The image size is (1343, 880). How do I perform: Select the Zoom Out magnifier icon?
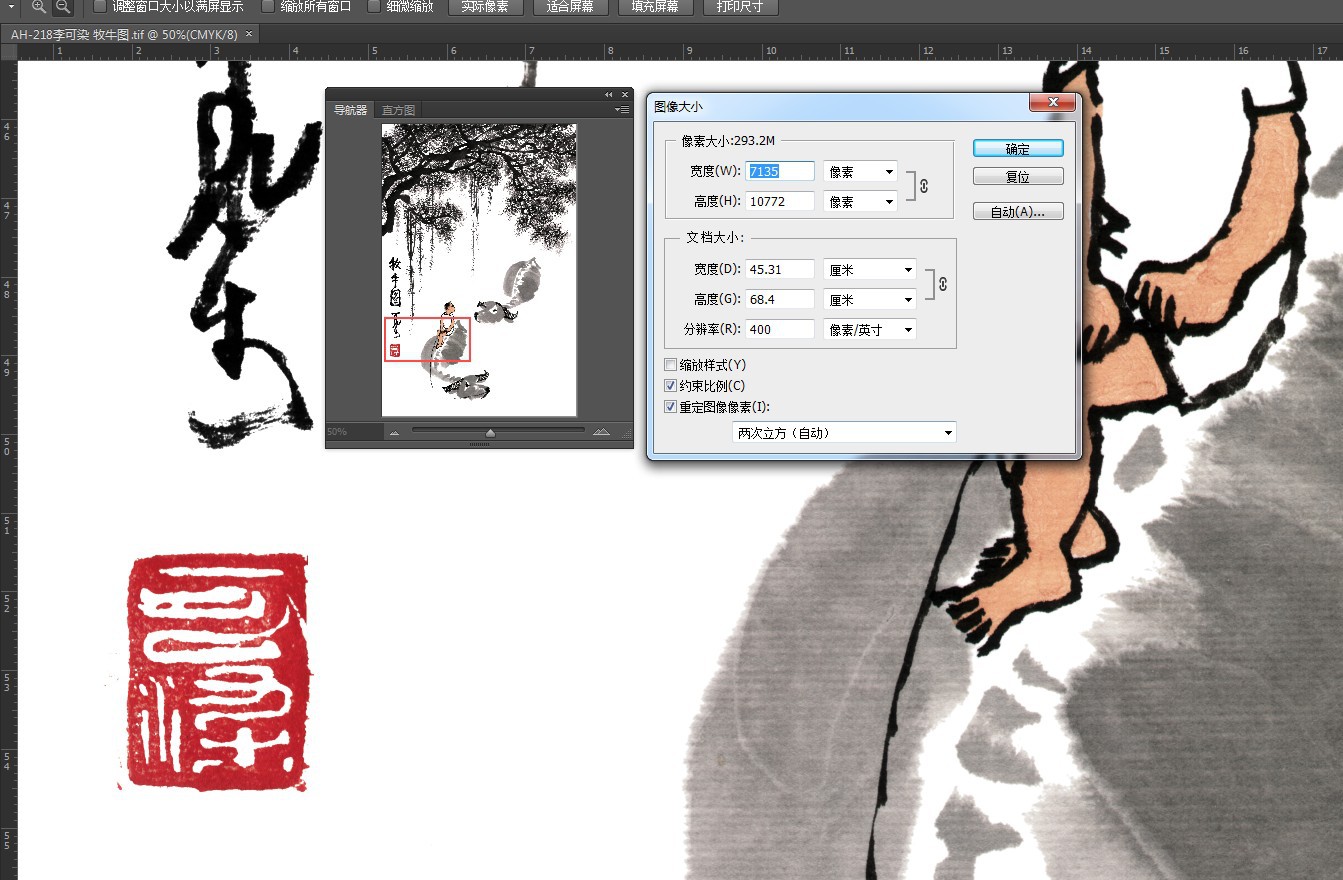click(x=63, y=6)
